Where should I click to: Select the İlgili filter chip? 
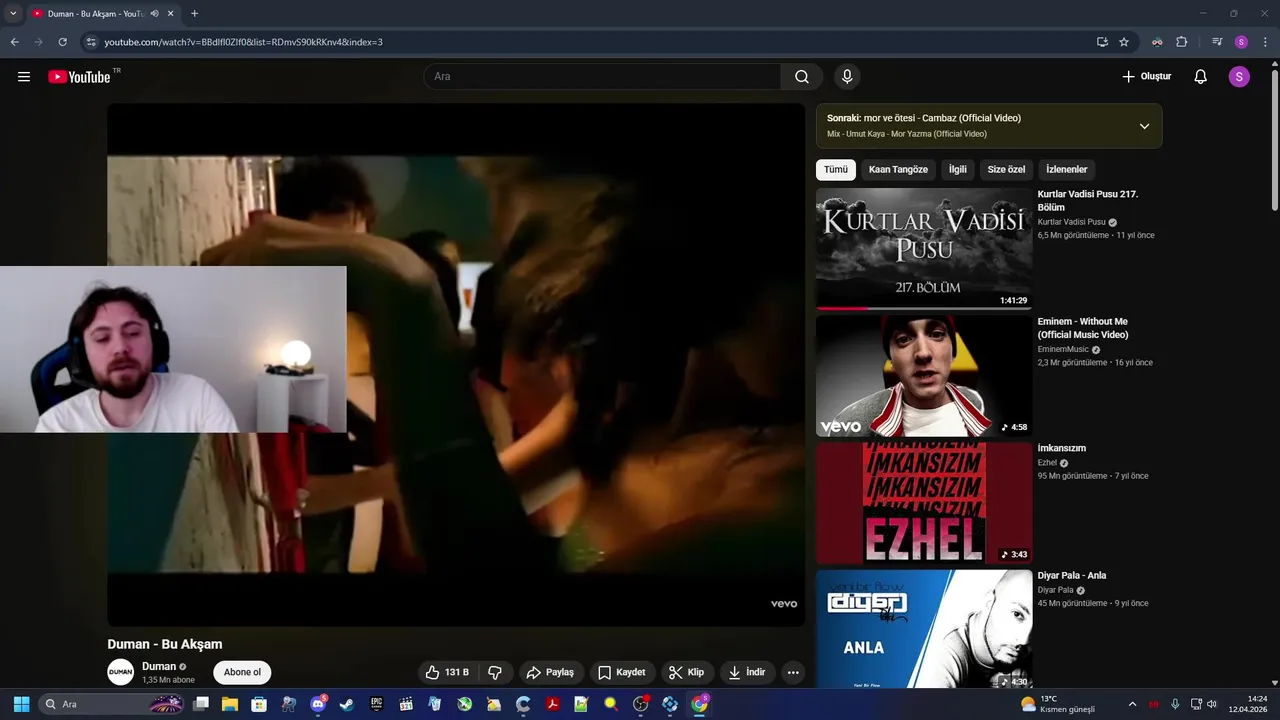(x=958, y=169)
